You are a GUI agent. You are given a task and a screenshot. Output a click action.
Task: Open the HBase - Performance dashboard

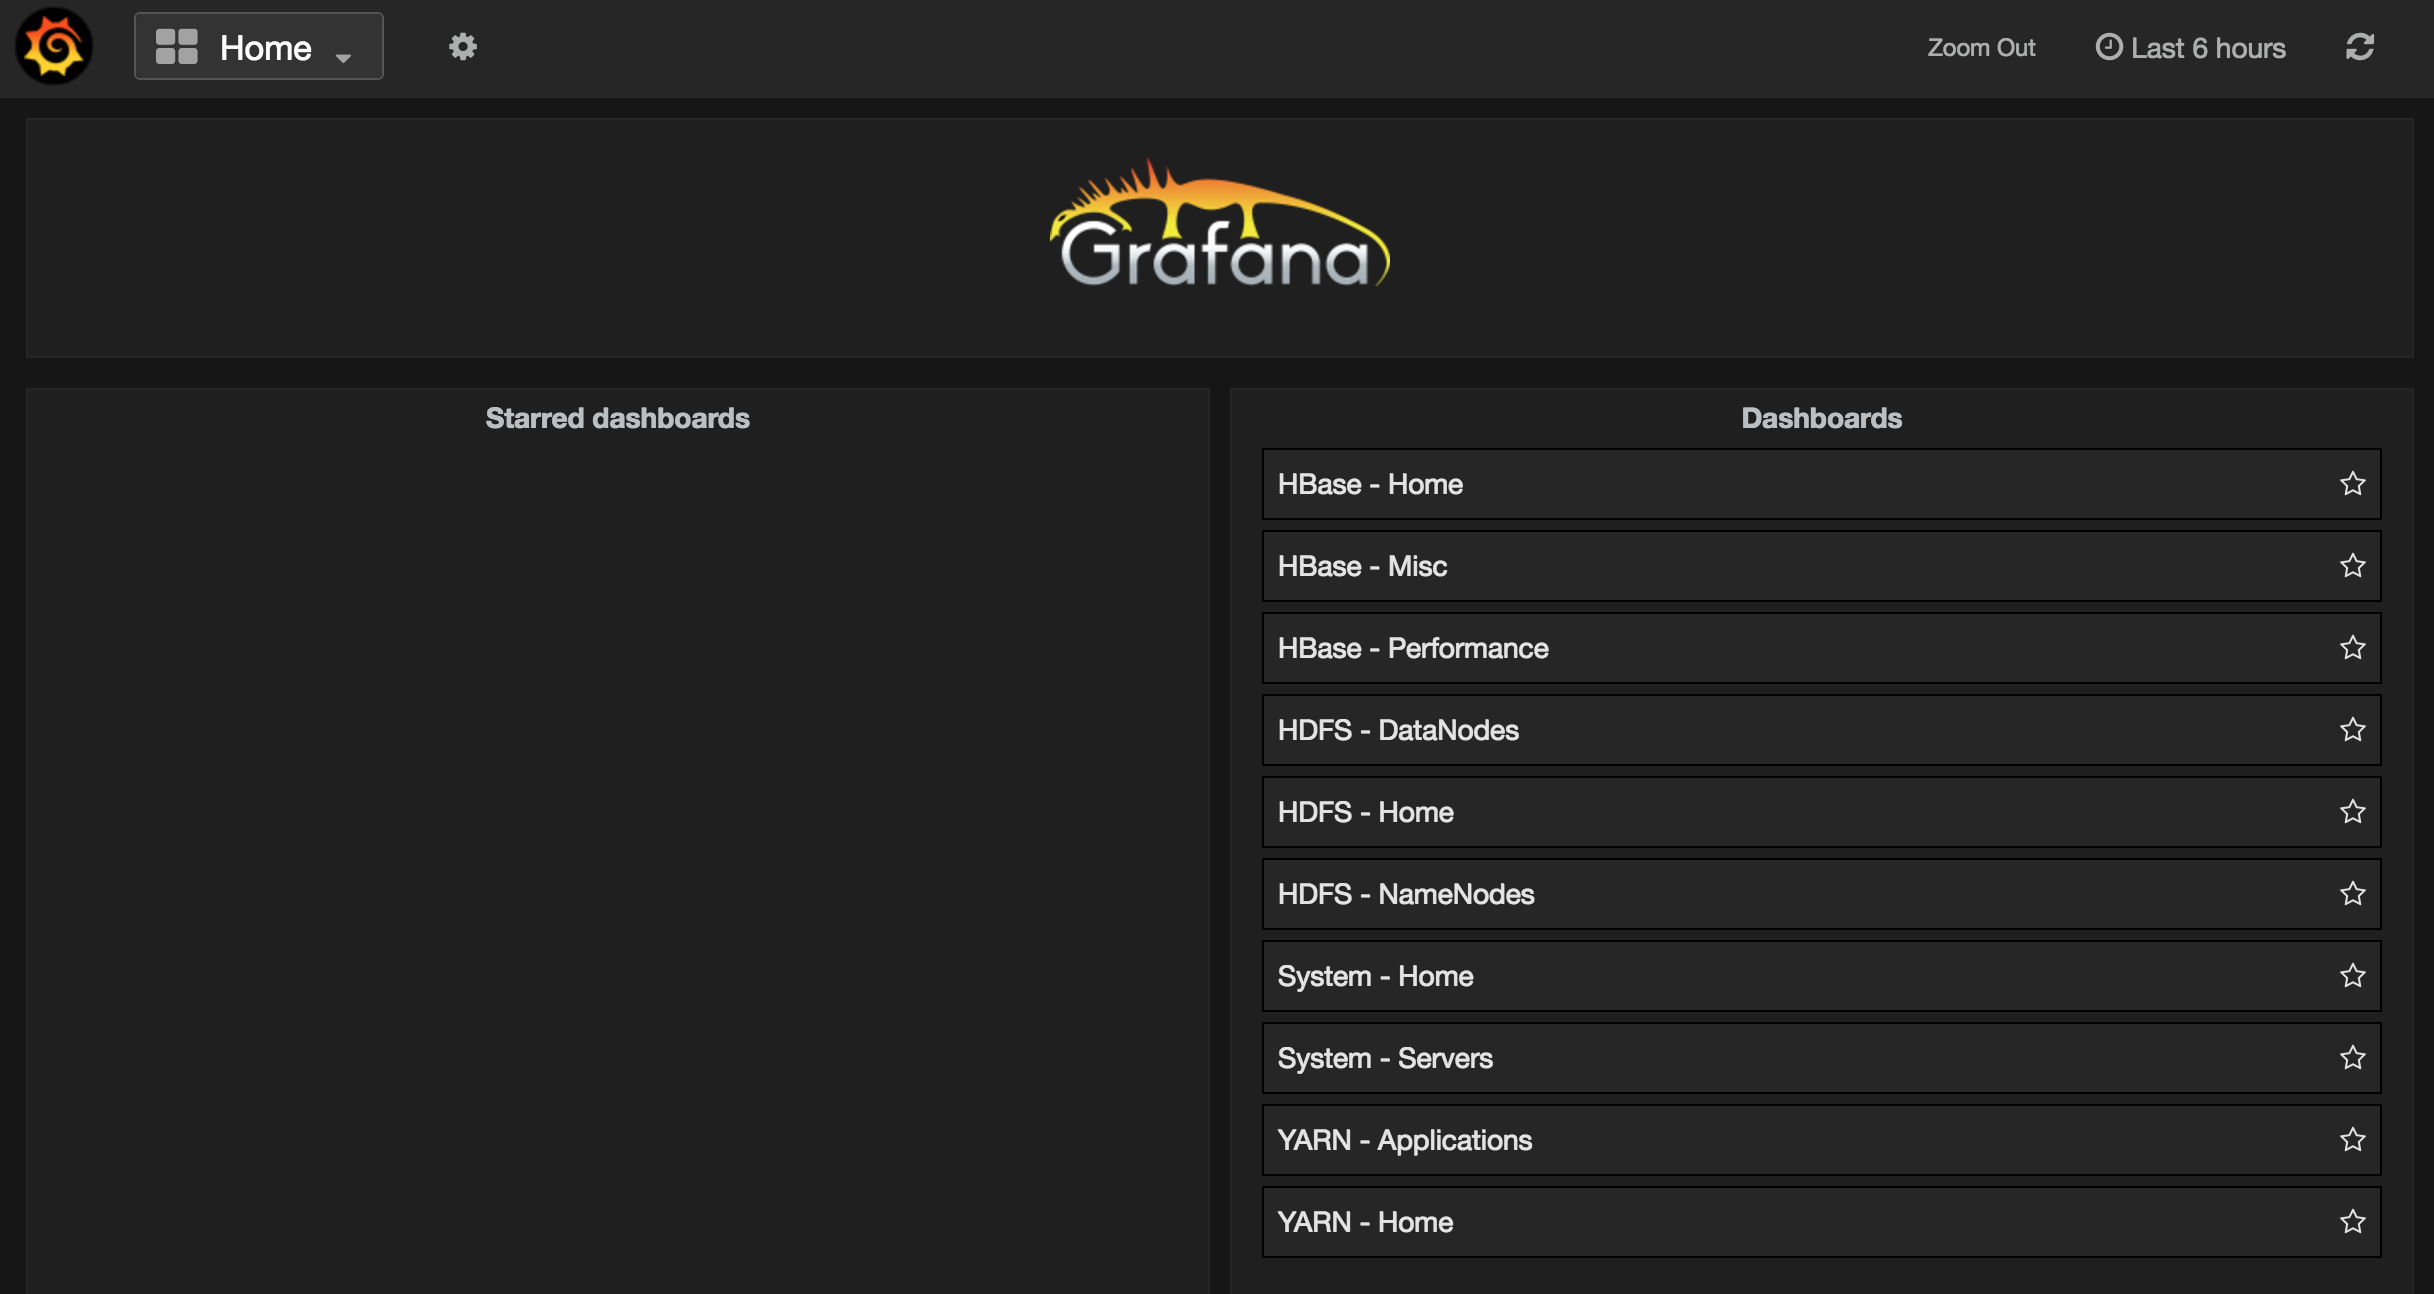[x=1821, y=648]
